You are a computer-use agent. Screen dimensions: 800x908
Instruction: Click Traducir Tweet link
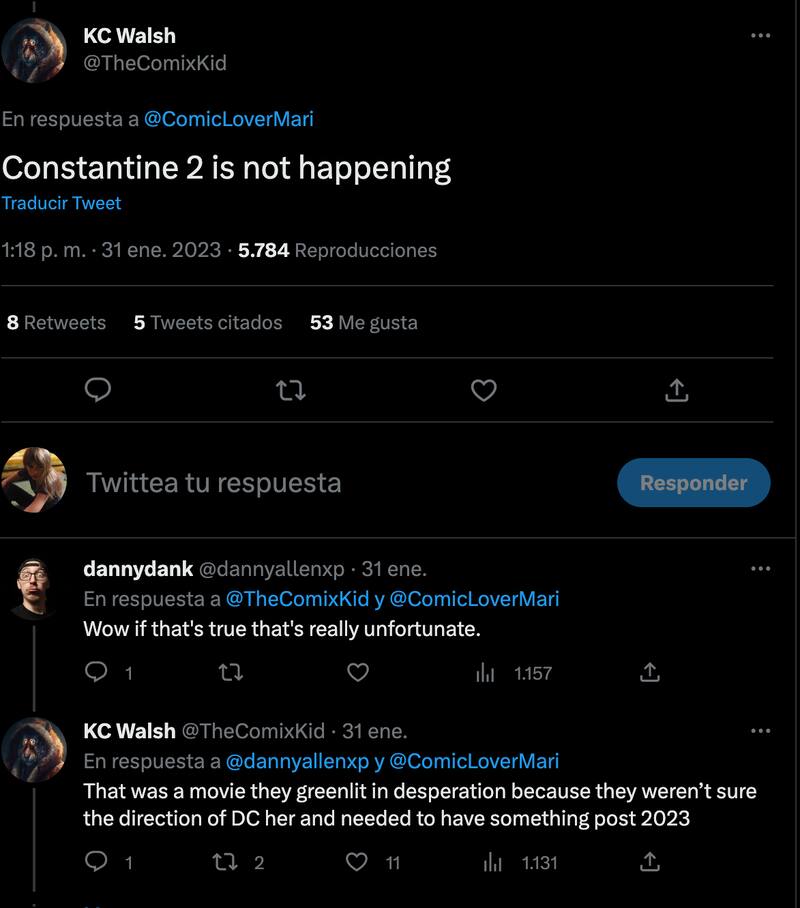tap(61, 203)
